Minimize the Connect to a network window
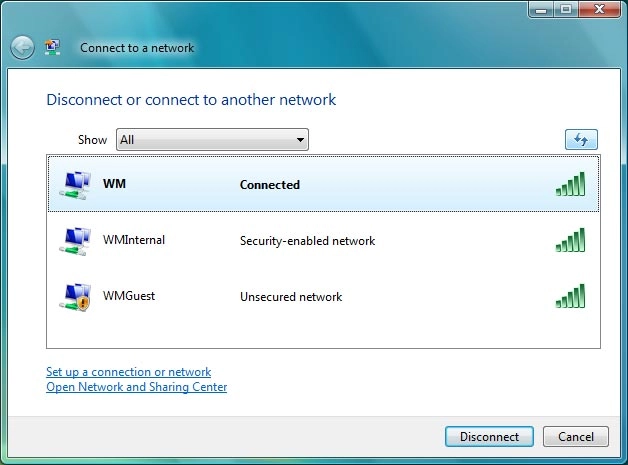Image resolution: width=628 pixels, height=465 pixels. (x=541, y=10)
